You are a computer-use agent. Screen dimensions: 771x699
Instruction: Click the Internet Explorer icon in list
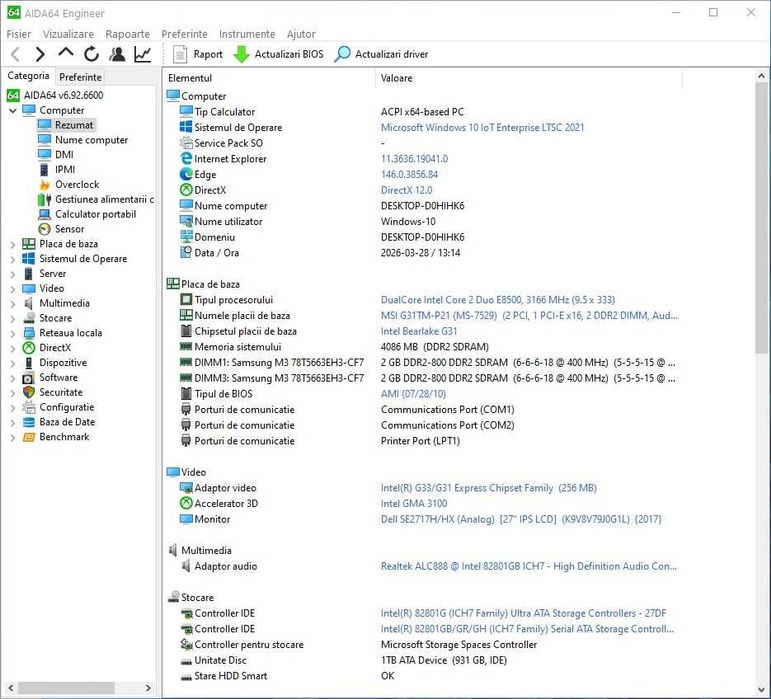click(x=186, y=159)
